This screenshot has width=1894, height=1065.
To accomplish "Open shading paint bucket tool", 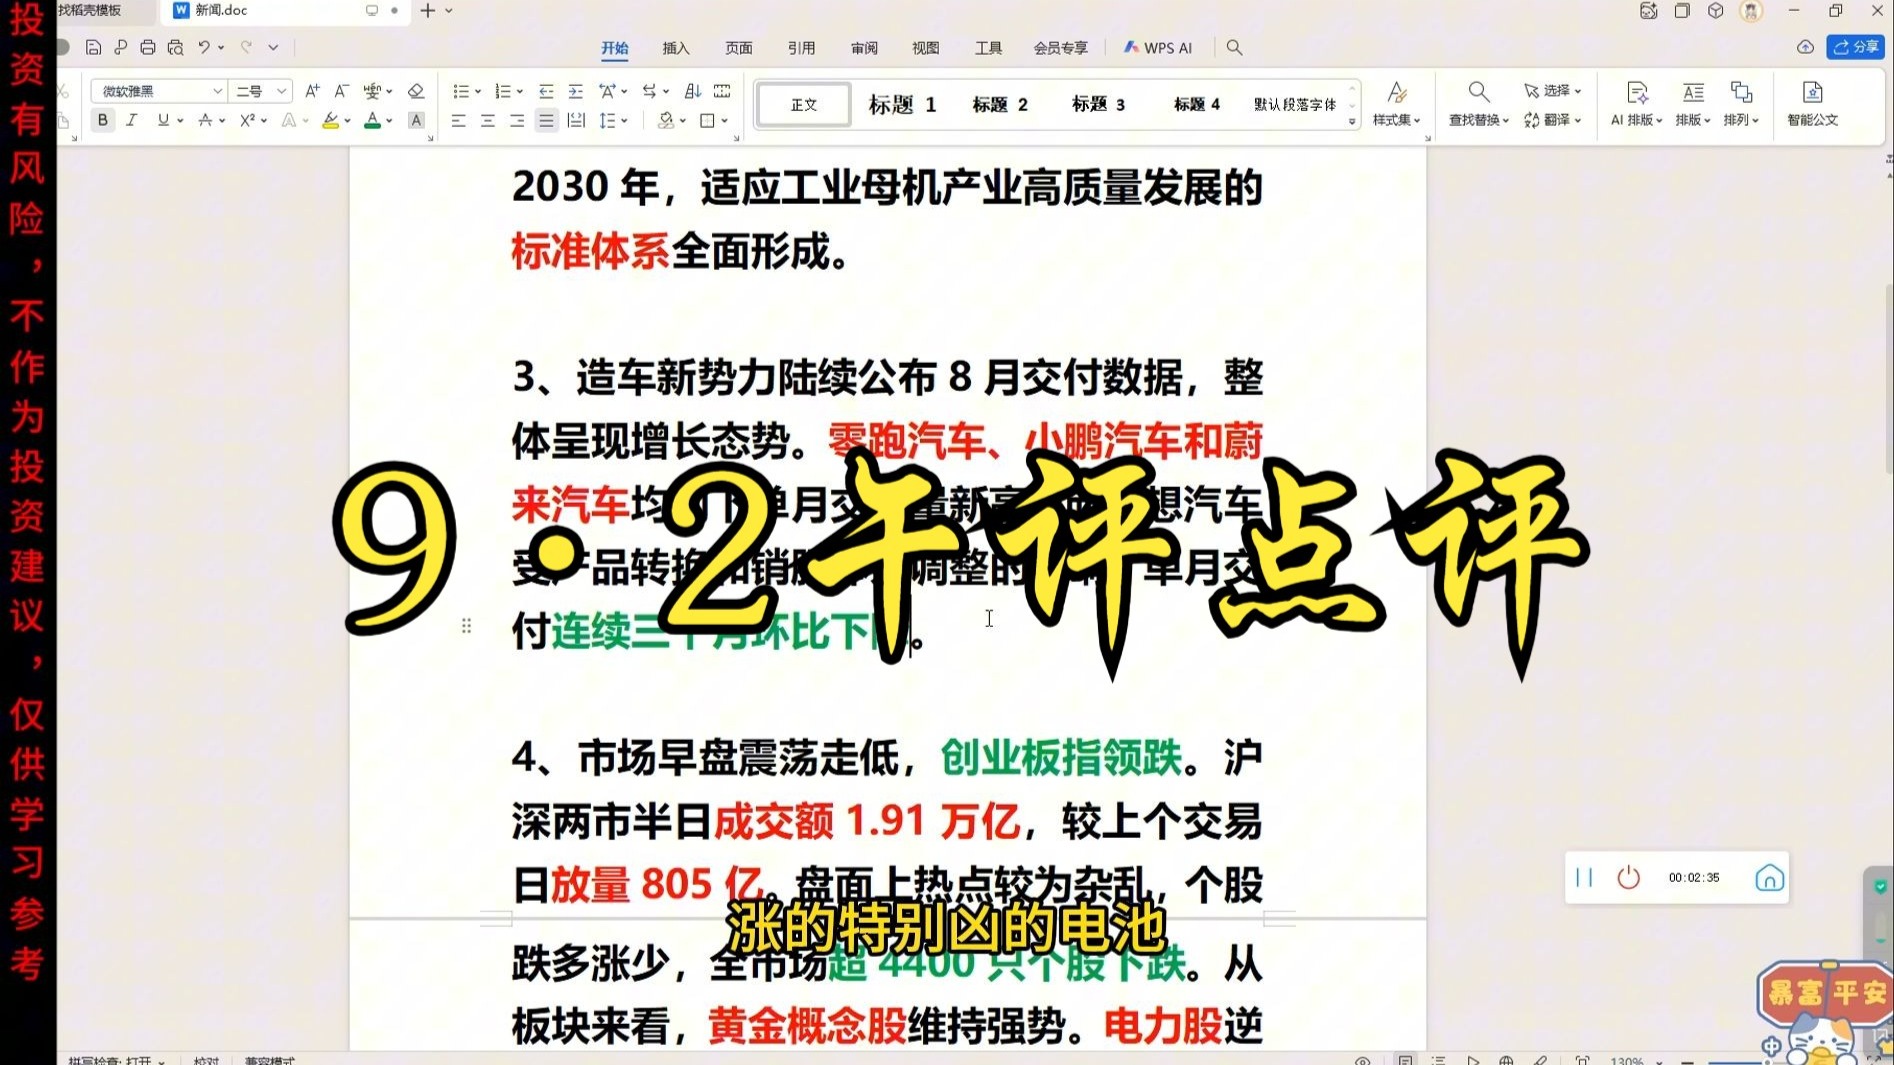I will pyautogui.click(x=666, y=120).
